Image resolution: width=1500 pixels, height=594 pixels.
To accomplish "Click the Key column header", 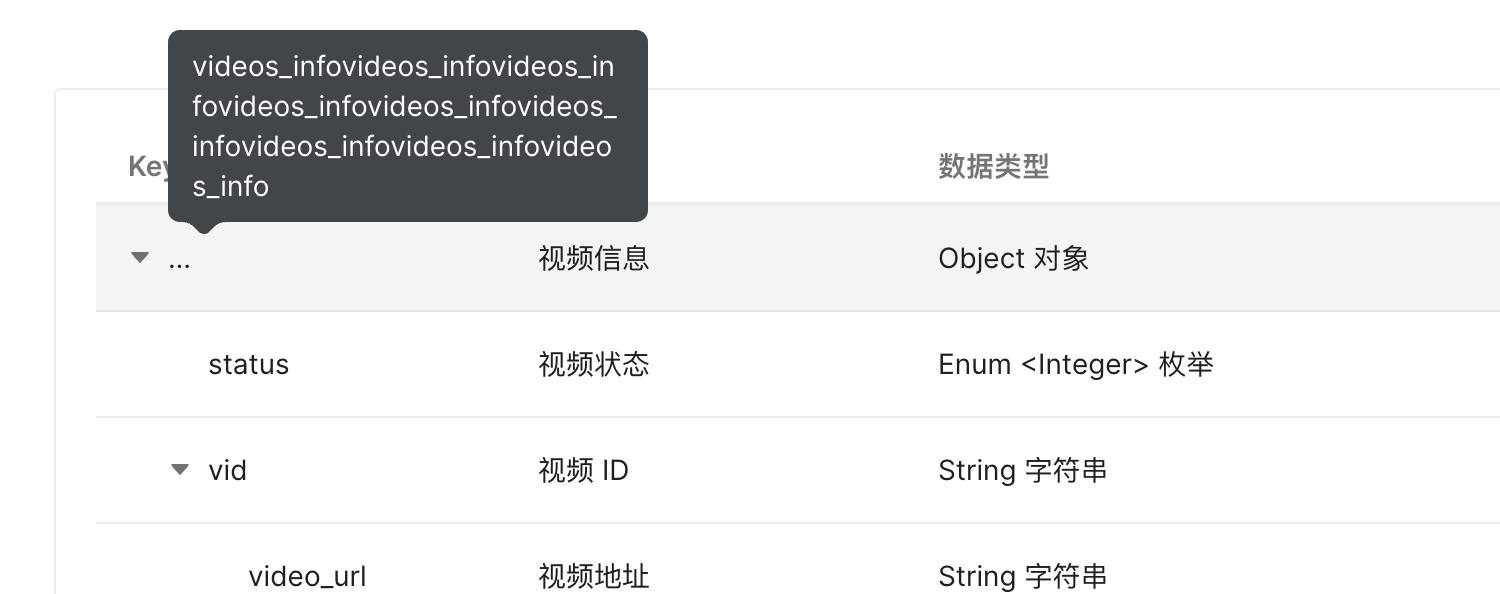I will [150, 166].
